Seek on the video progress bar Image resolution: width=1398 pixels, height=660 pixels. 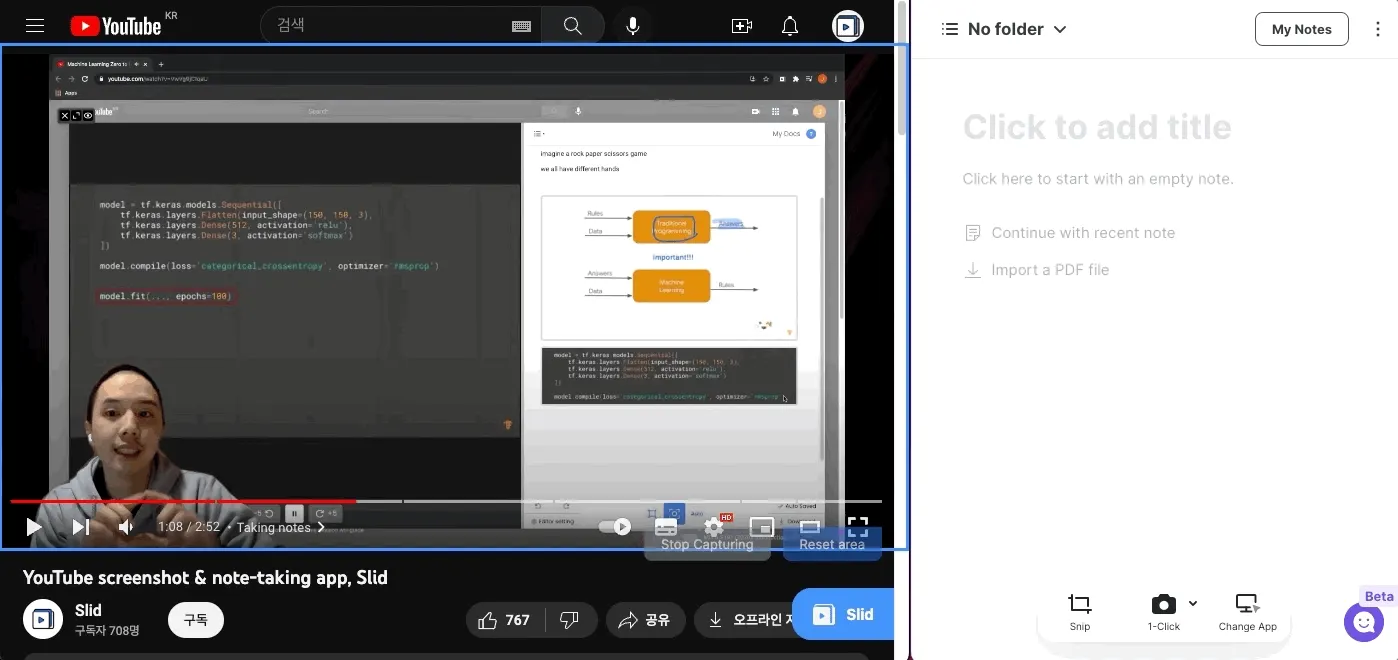click(446, 501)
